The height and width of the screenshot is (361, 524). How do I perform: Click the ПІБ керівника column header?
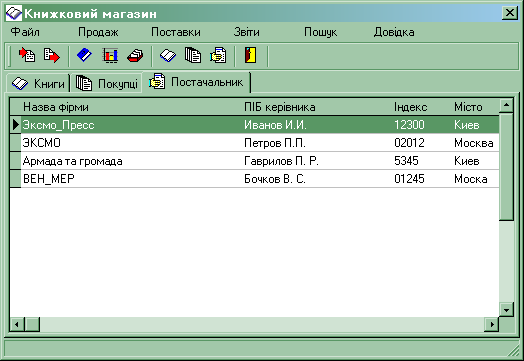(x=317, y=107)
